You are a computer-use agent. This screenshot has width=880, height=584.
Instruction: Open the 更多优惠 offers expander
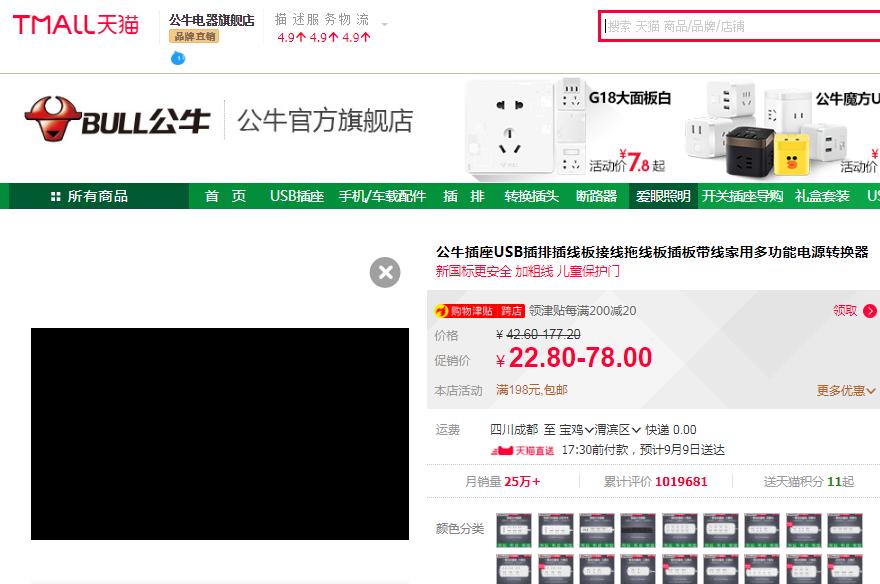[x=843, y=390]
